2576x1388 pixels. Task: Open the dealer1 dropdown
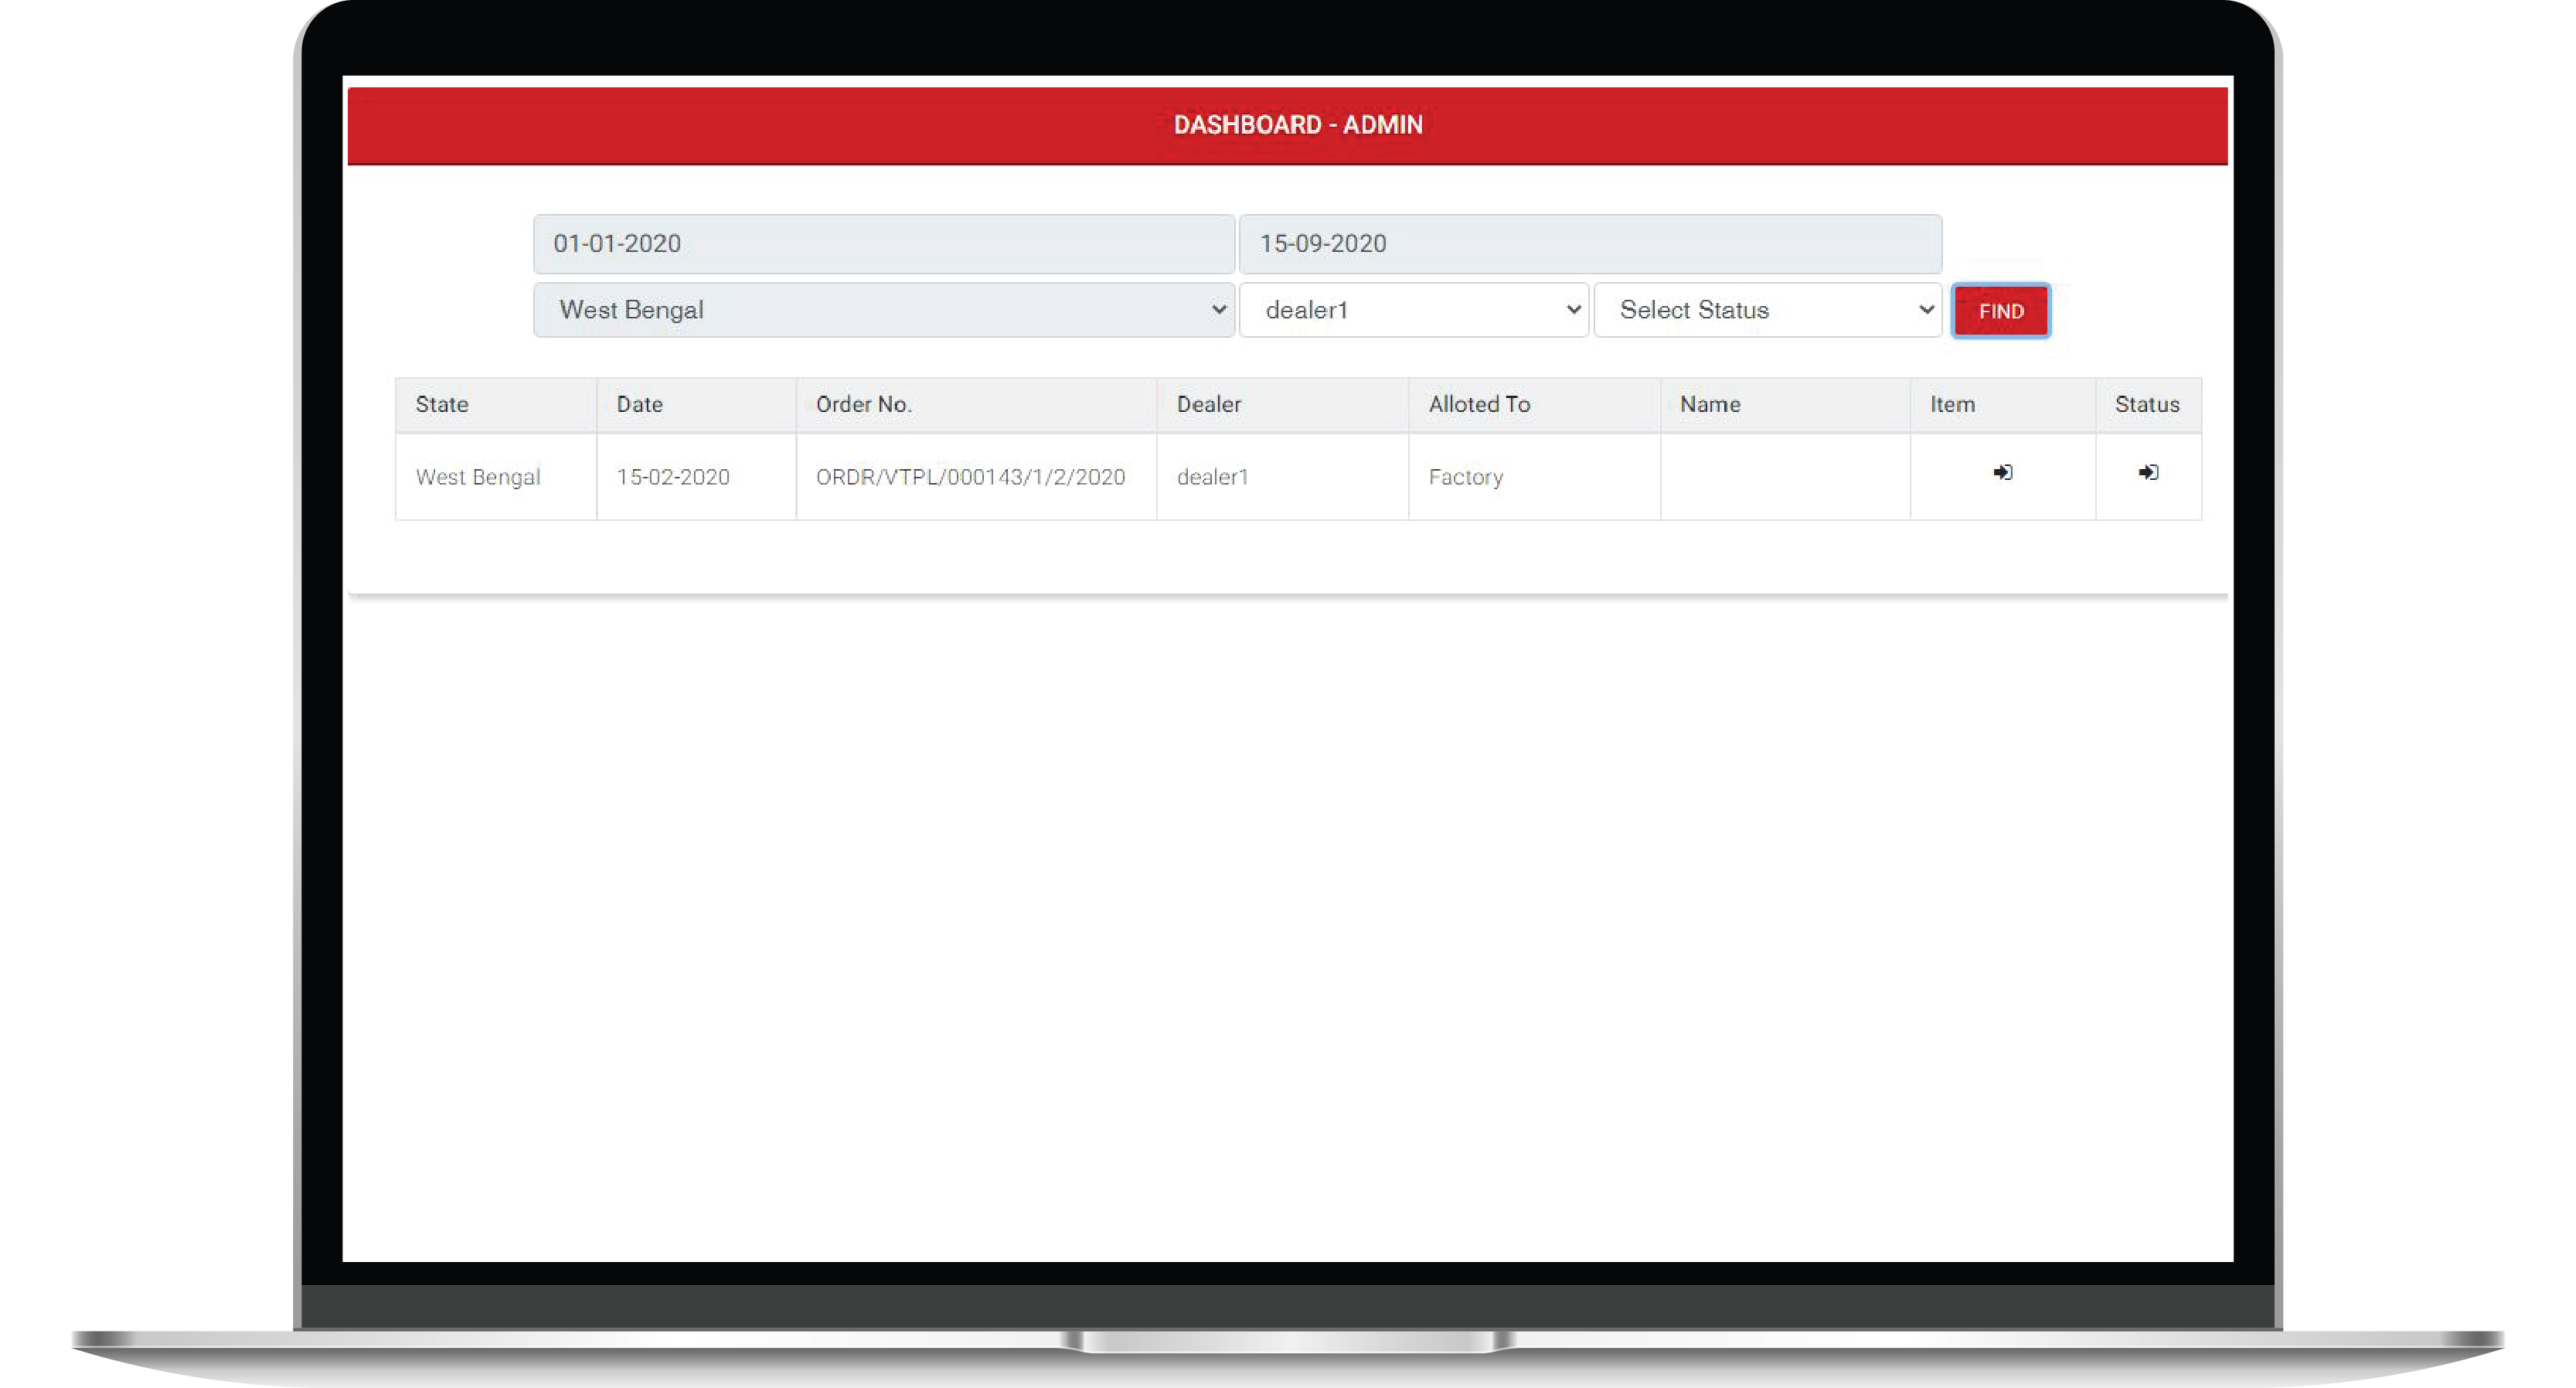click(x=1413, y=310)
